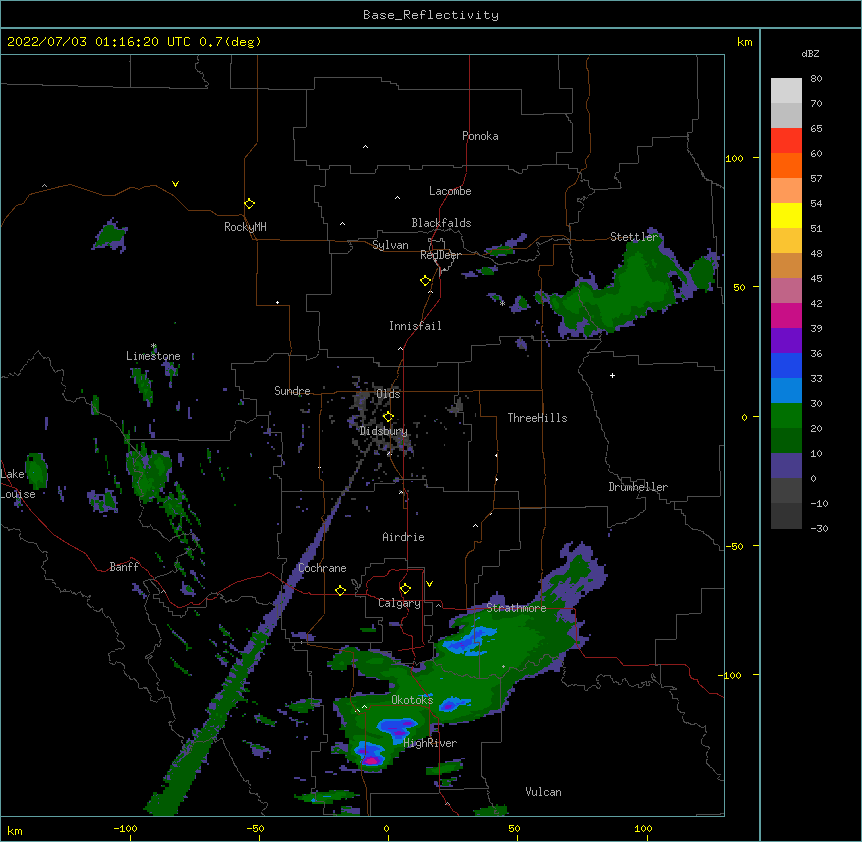Click the dBZ legend heading
Viewport: 862px width, 842px height.
[x=810, y=54]
